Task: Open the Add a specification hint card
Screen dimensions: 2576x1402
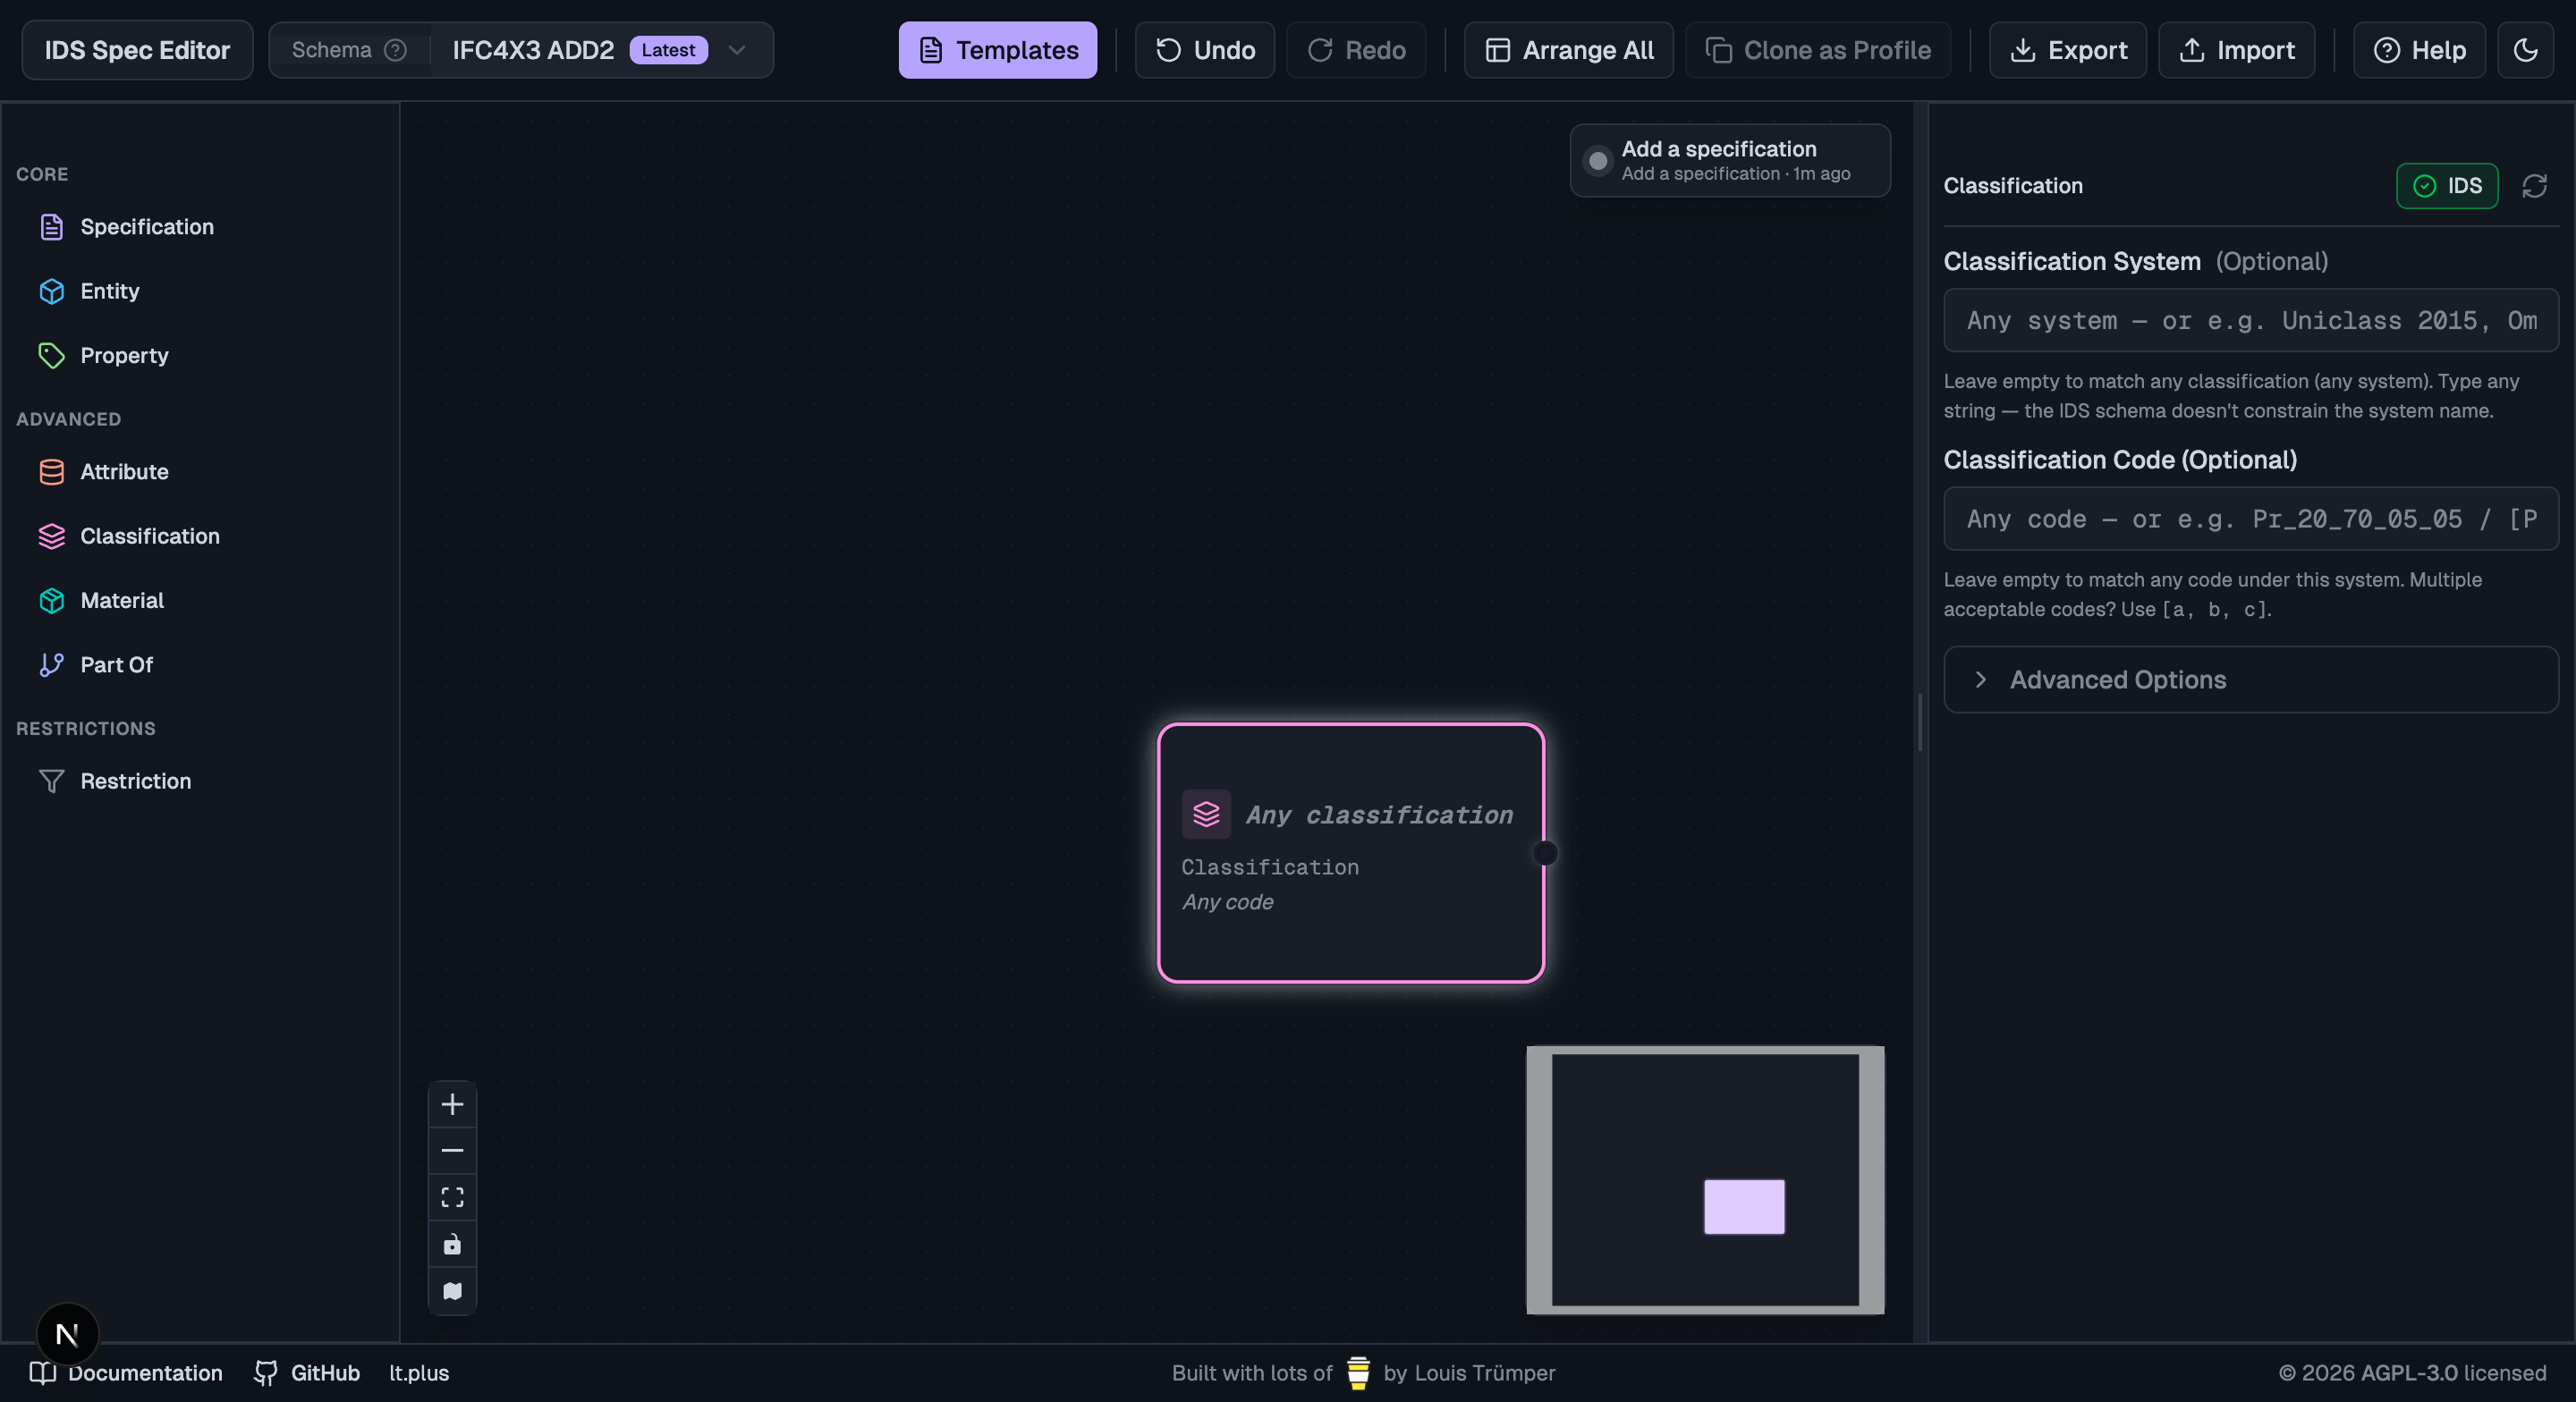Action: click(x=1729, y=160)
